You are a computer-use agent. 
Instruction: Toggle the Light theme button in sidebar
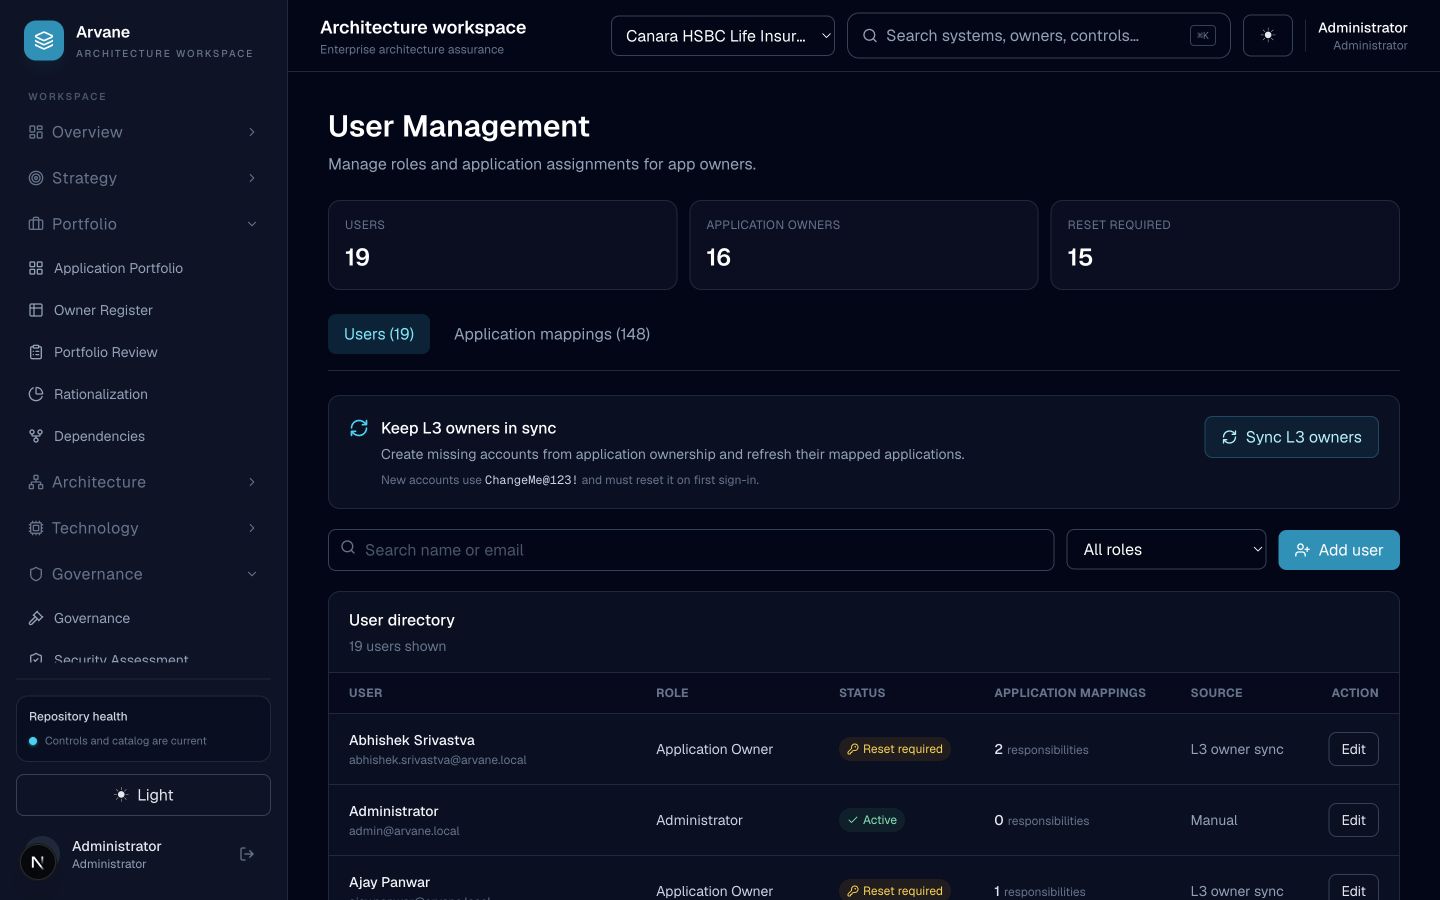[x=143, y=795]
